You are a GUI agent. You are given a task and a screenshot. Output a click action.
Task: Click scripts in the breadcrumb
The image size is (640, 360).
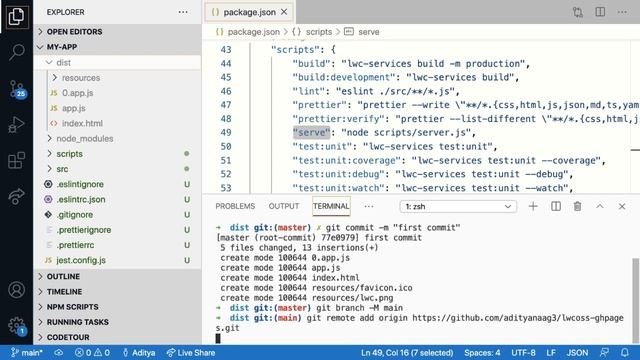pyautogui.click(x=319, y=32)
